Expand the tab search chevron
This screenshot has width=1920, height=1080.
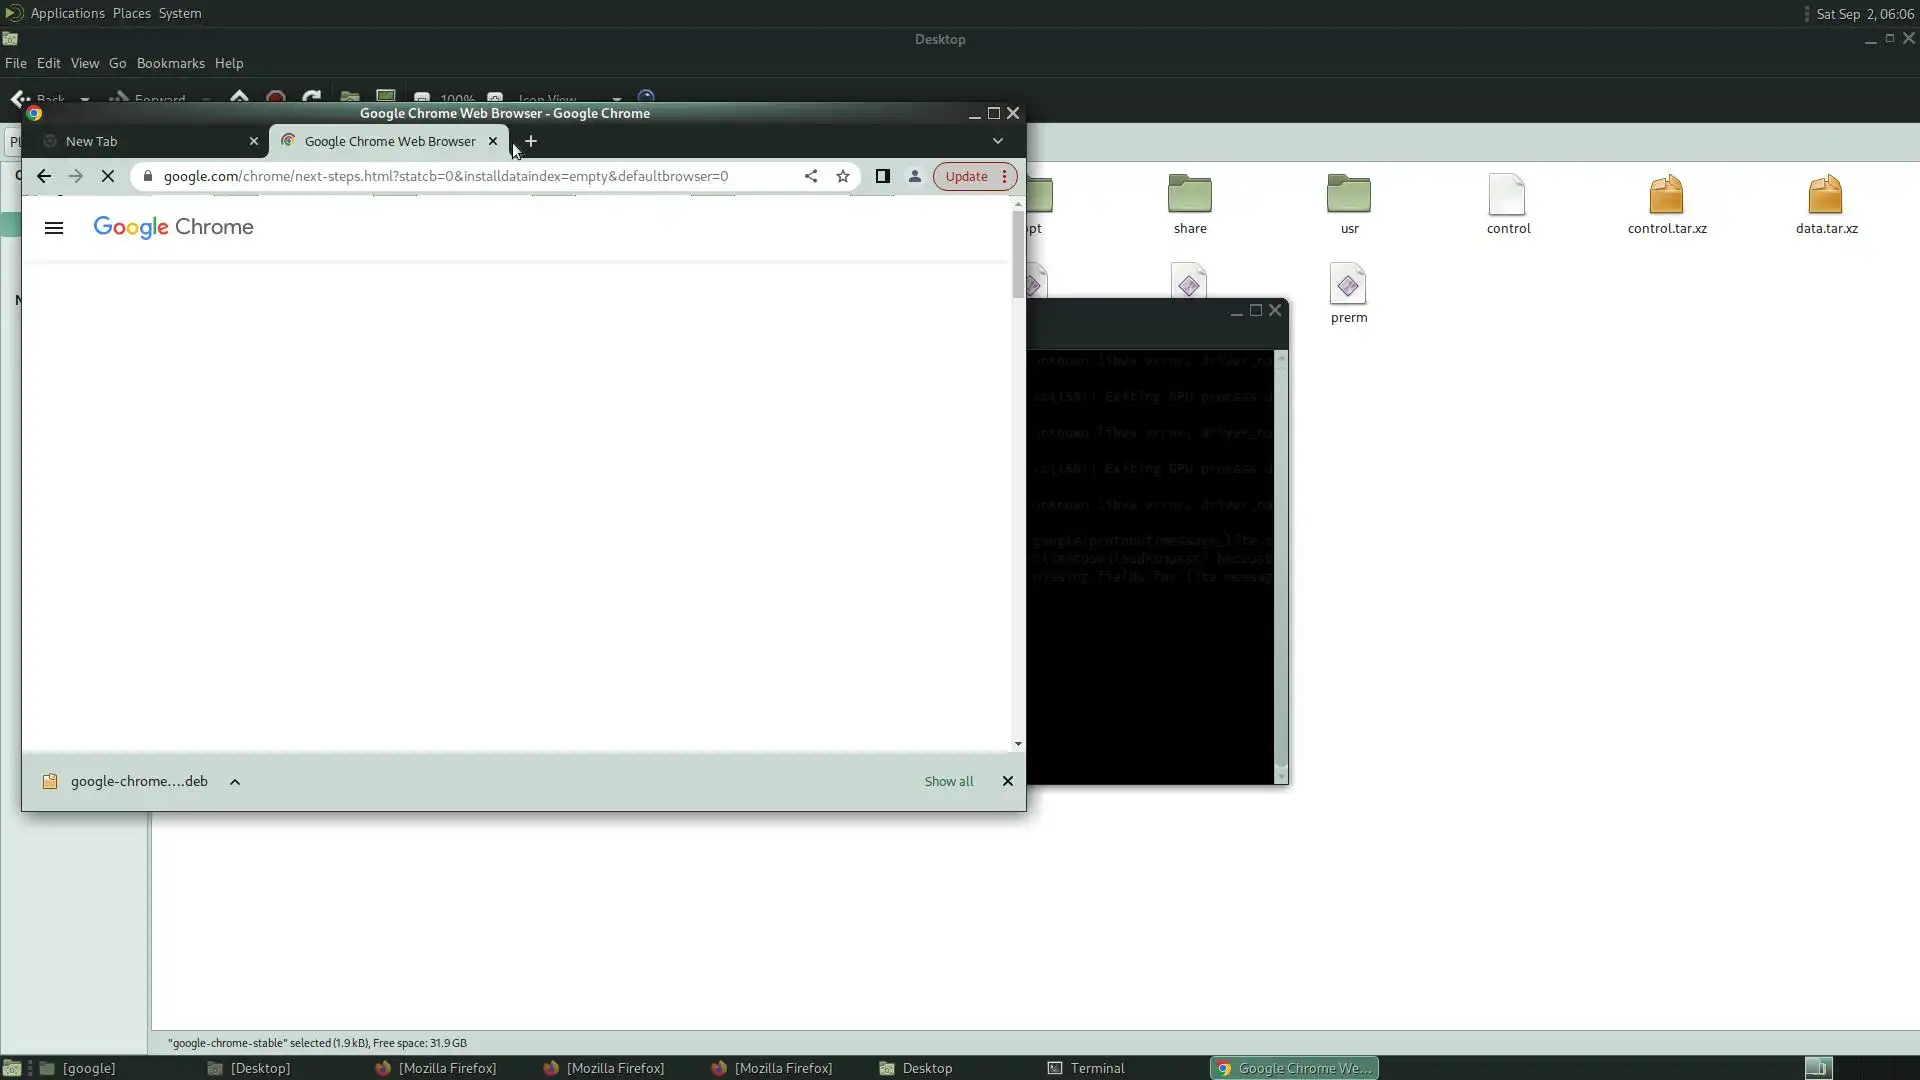(x=997, y=141)
